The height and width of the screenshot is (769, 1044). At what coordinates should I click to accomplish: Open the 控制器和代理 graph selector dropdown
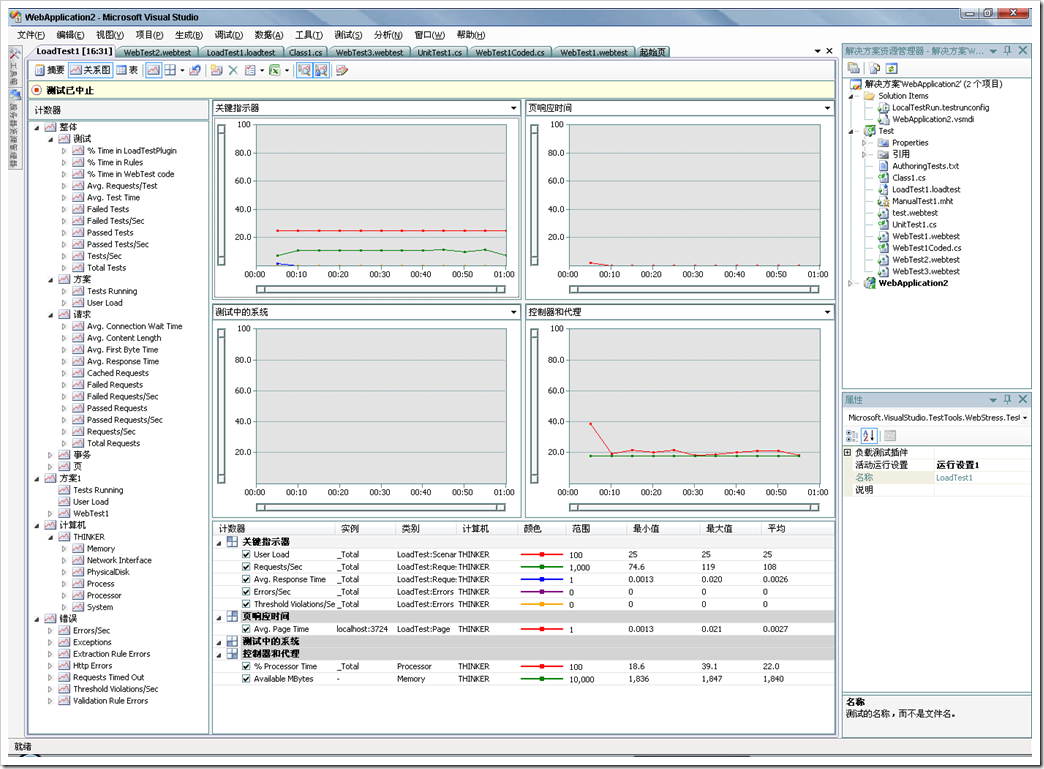click(x=827, y=312)
